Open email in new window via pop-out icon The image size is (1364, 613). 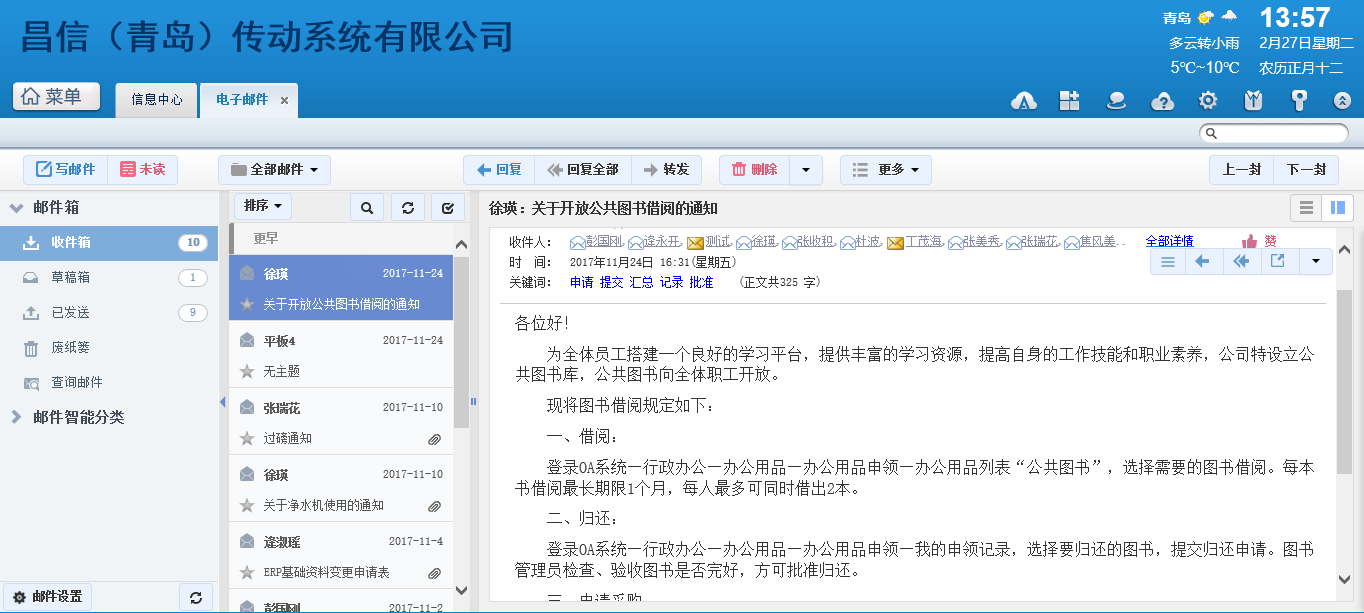click(x=1277, y=262)
